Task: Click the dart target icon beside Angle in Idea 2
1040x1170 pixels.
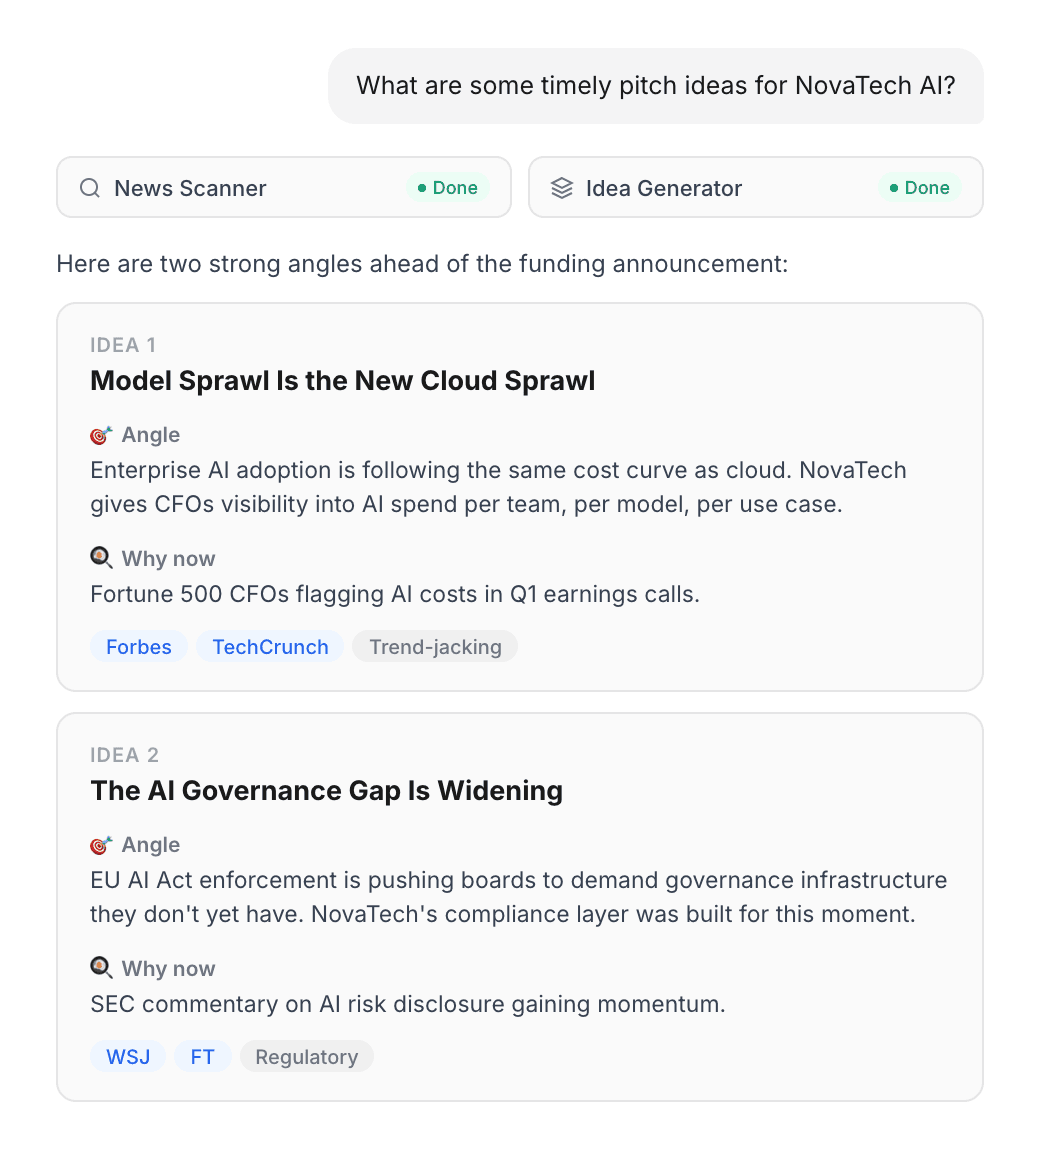Action: 99,845
